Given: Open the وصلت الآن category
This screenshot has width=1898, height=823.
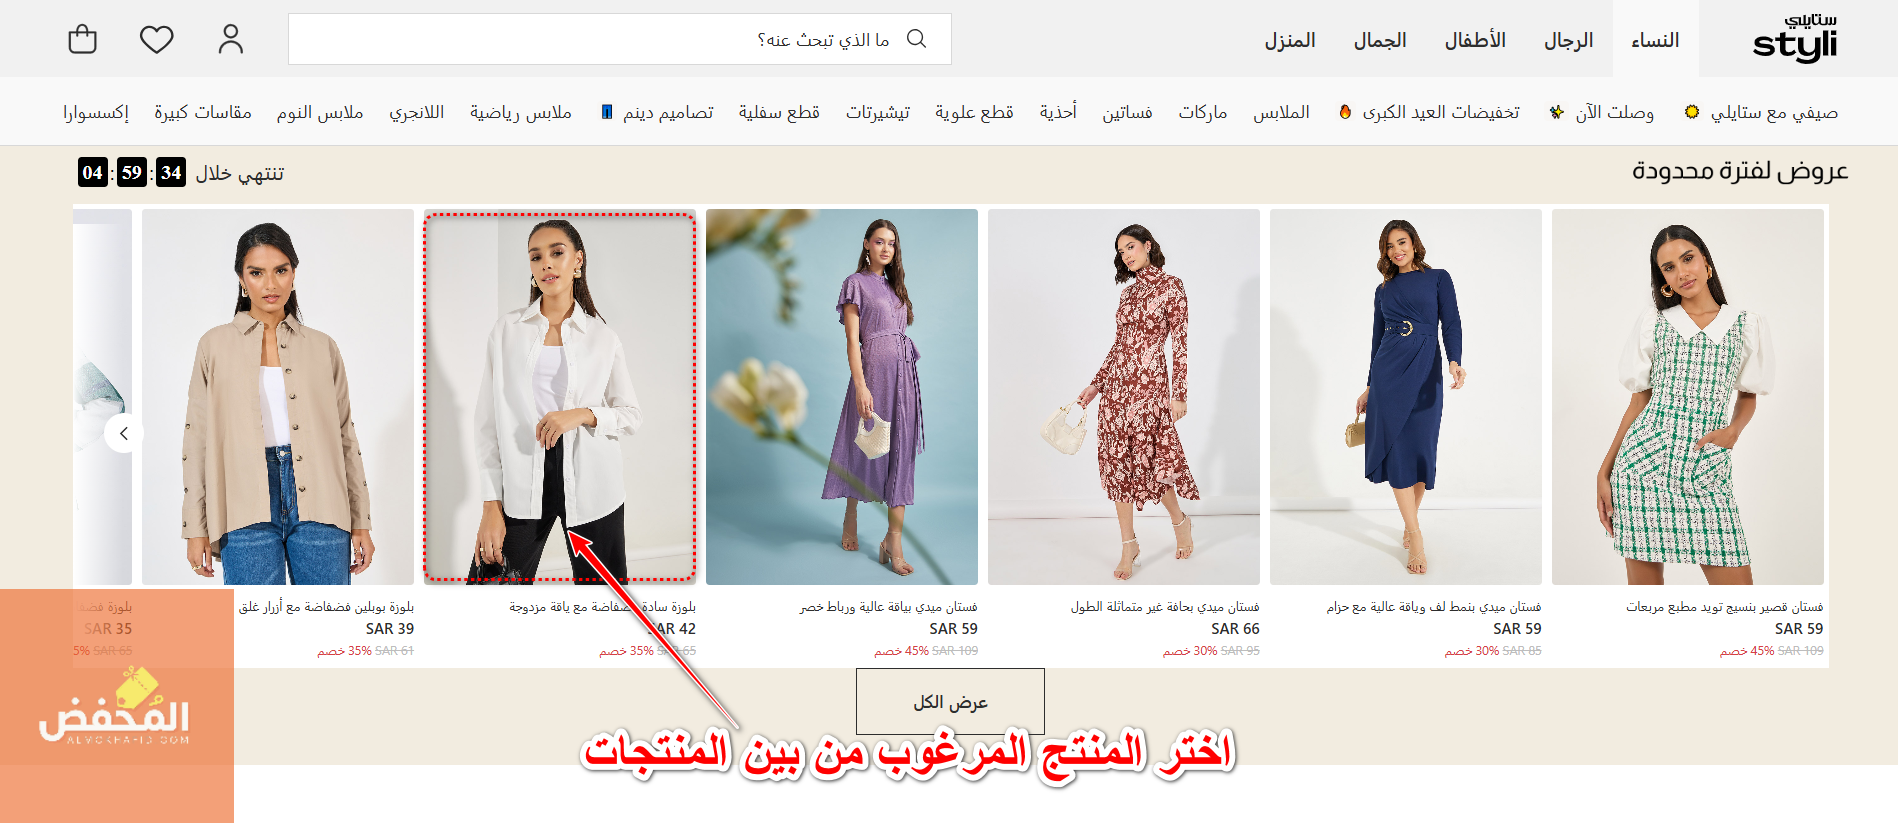Looking at the screenshot, I should point(1602,112).
